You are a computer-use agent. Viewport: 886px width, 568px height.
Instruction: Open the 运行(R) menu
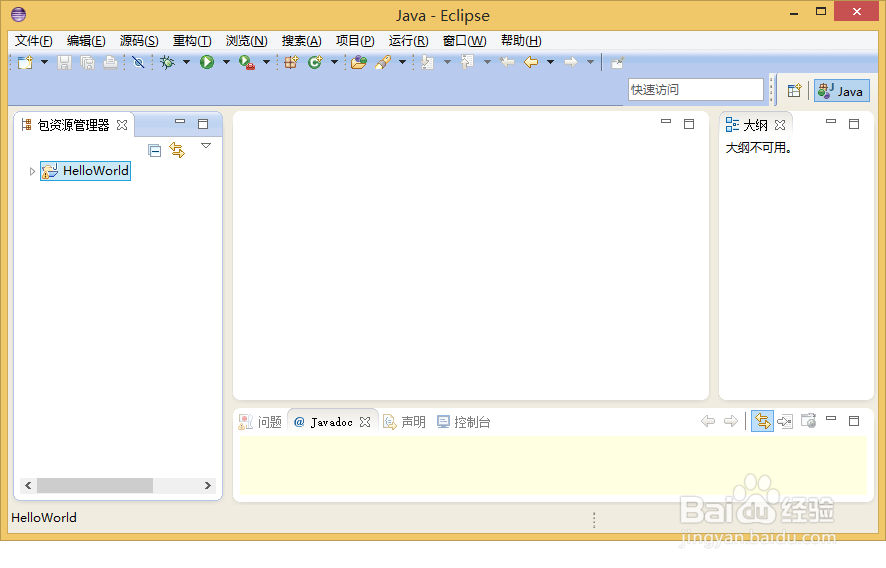click(409, 41)
